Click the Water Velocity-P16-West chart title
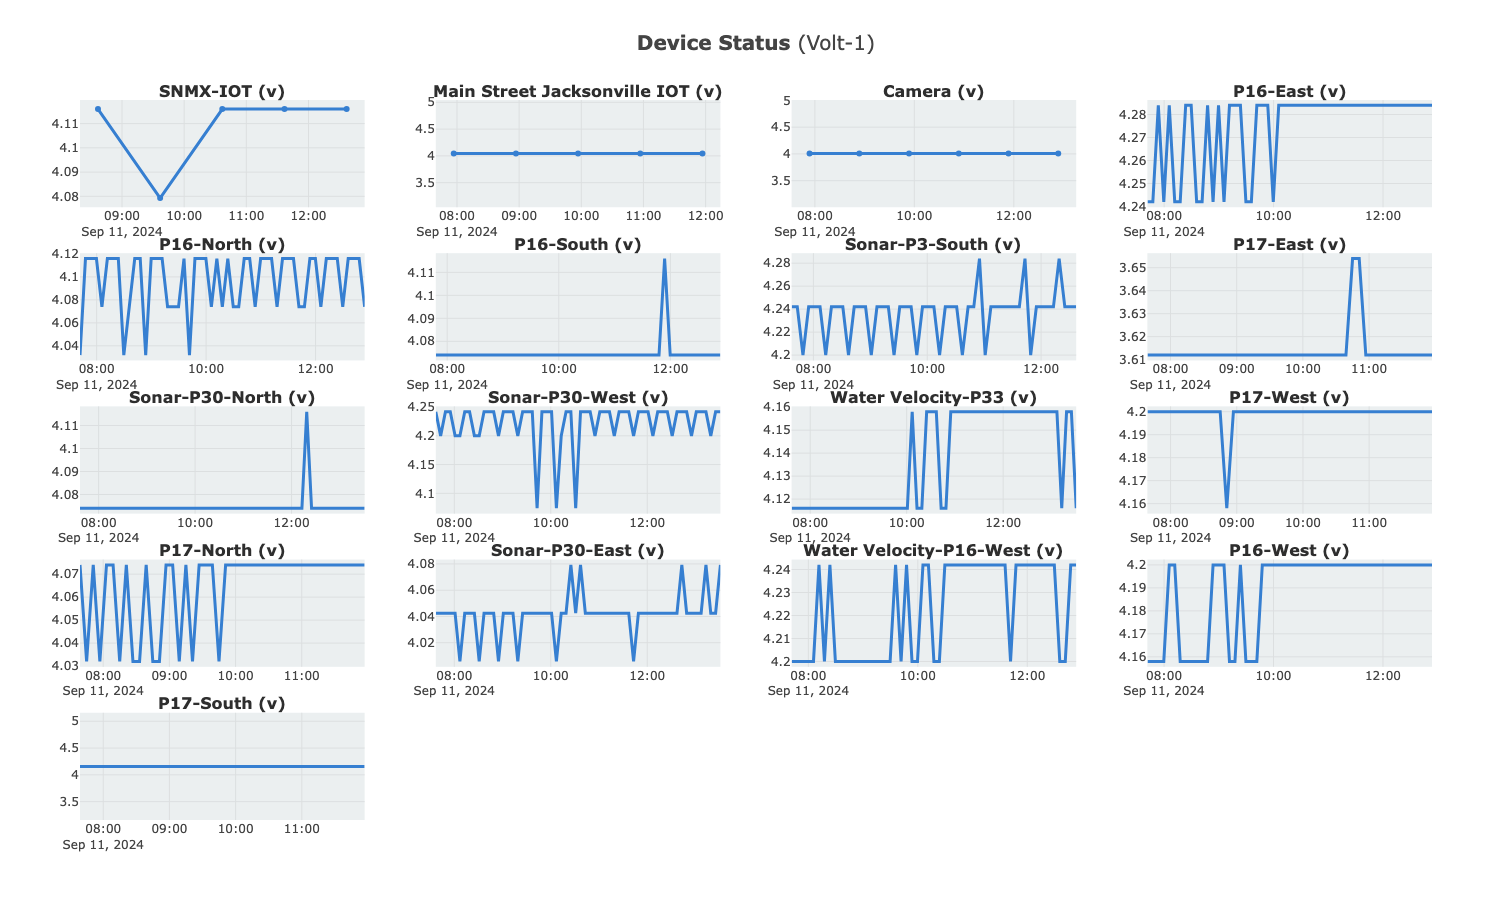The height and width of the screenshot is (900, 1512). [x=932, y=550]
